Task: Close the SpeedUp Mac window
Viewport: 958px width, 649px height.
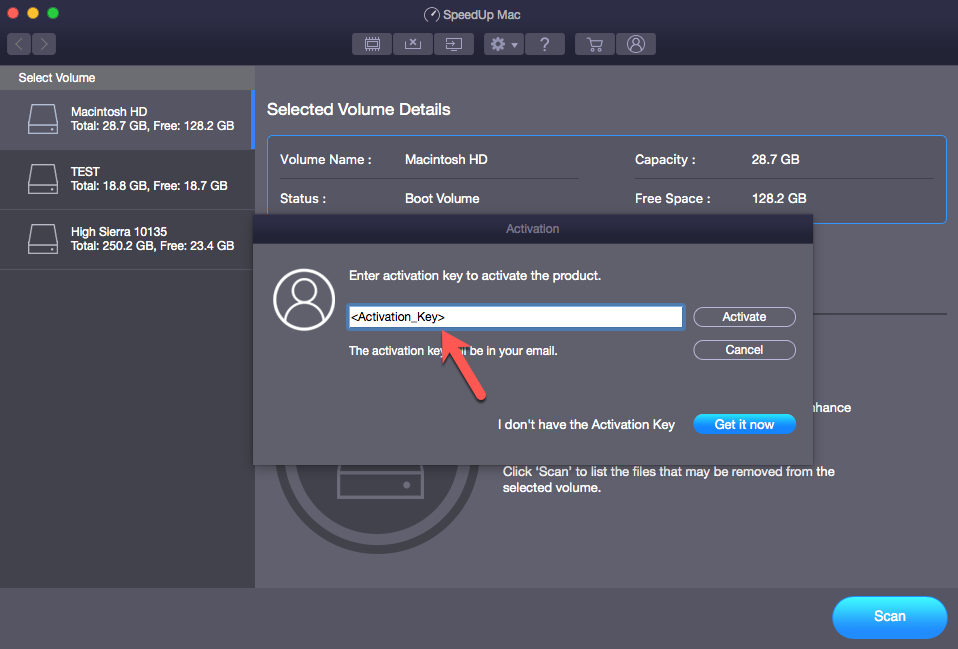Action: [13, 13]
